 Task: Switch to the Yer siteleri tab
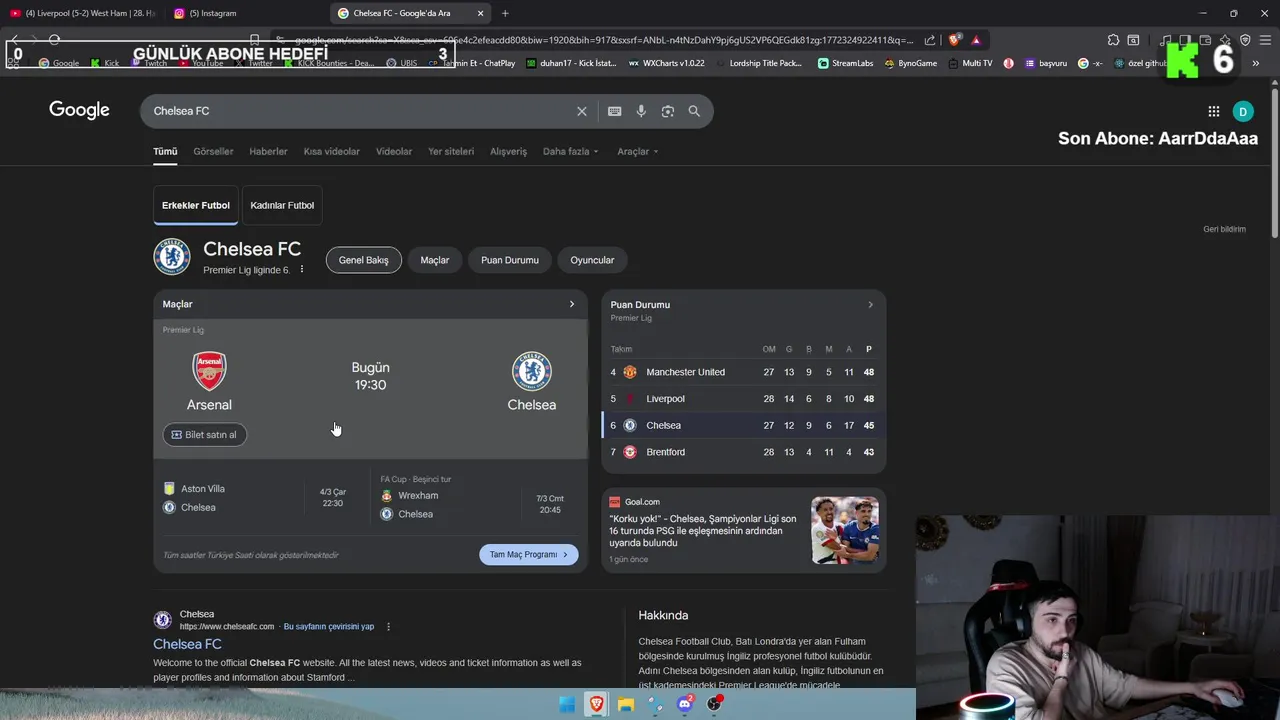(x=451, y=152)
